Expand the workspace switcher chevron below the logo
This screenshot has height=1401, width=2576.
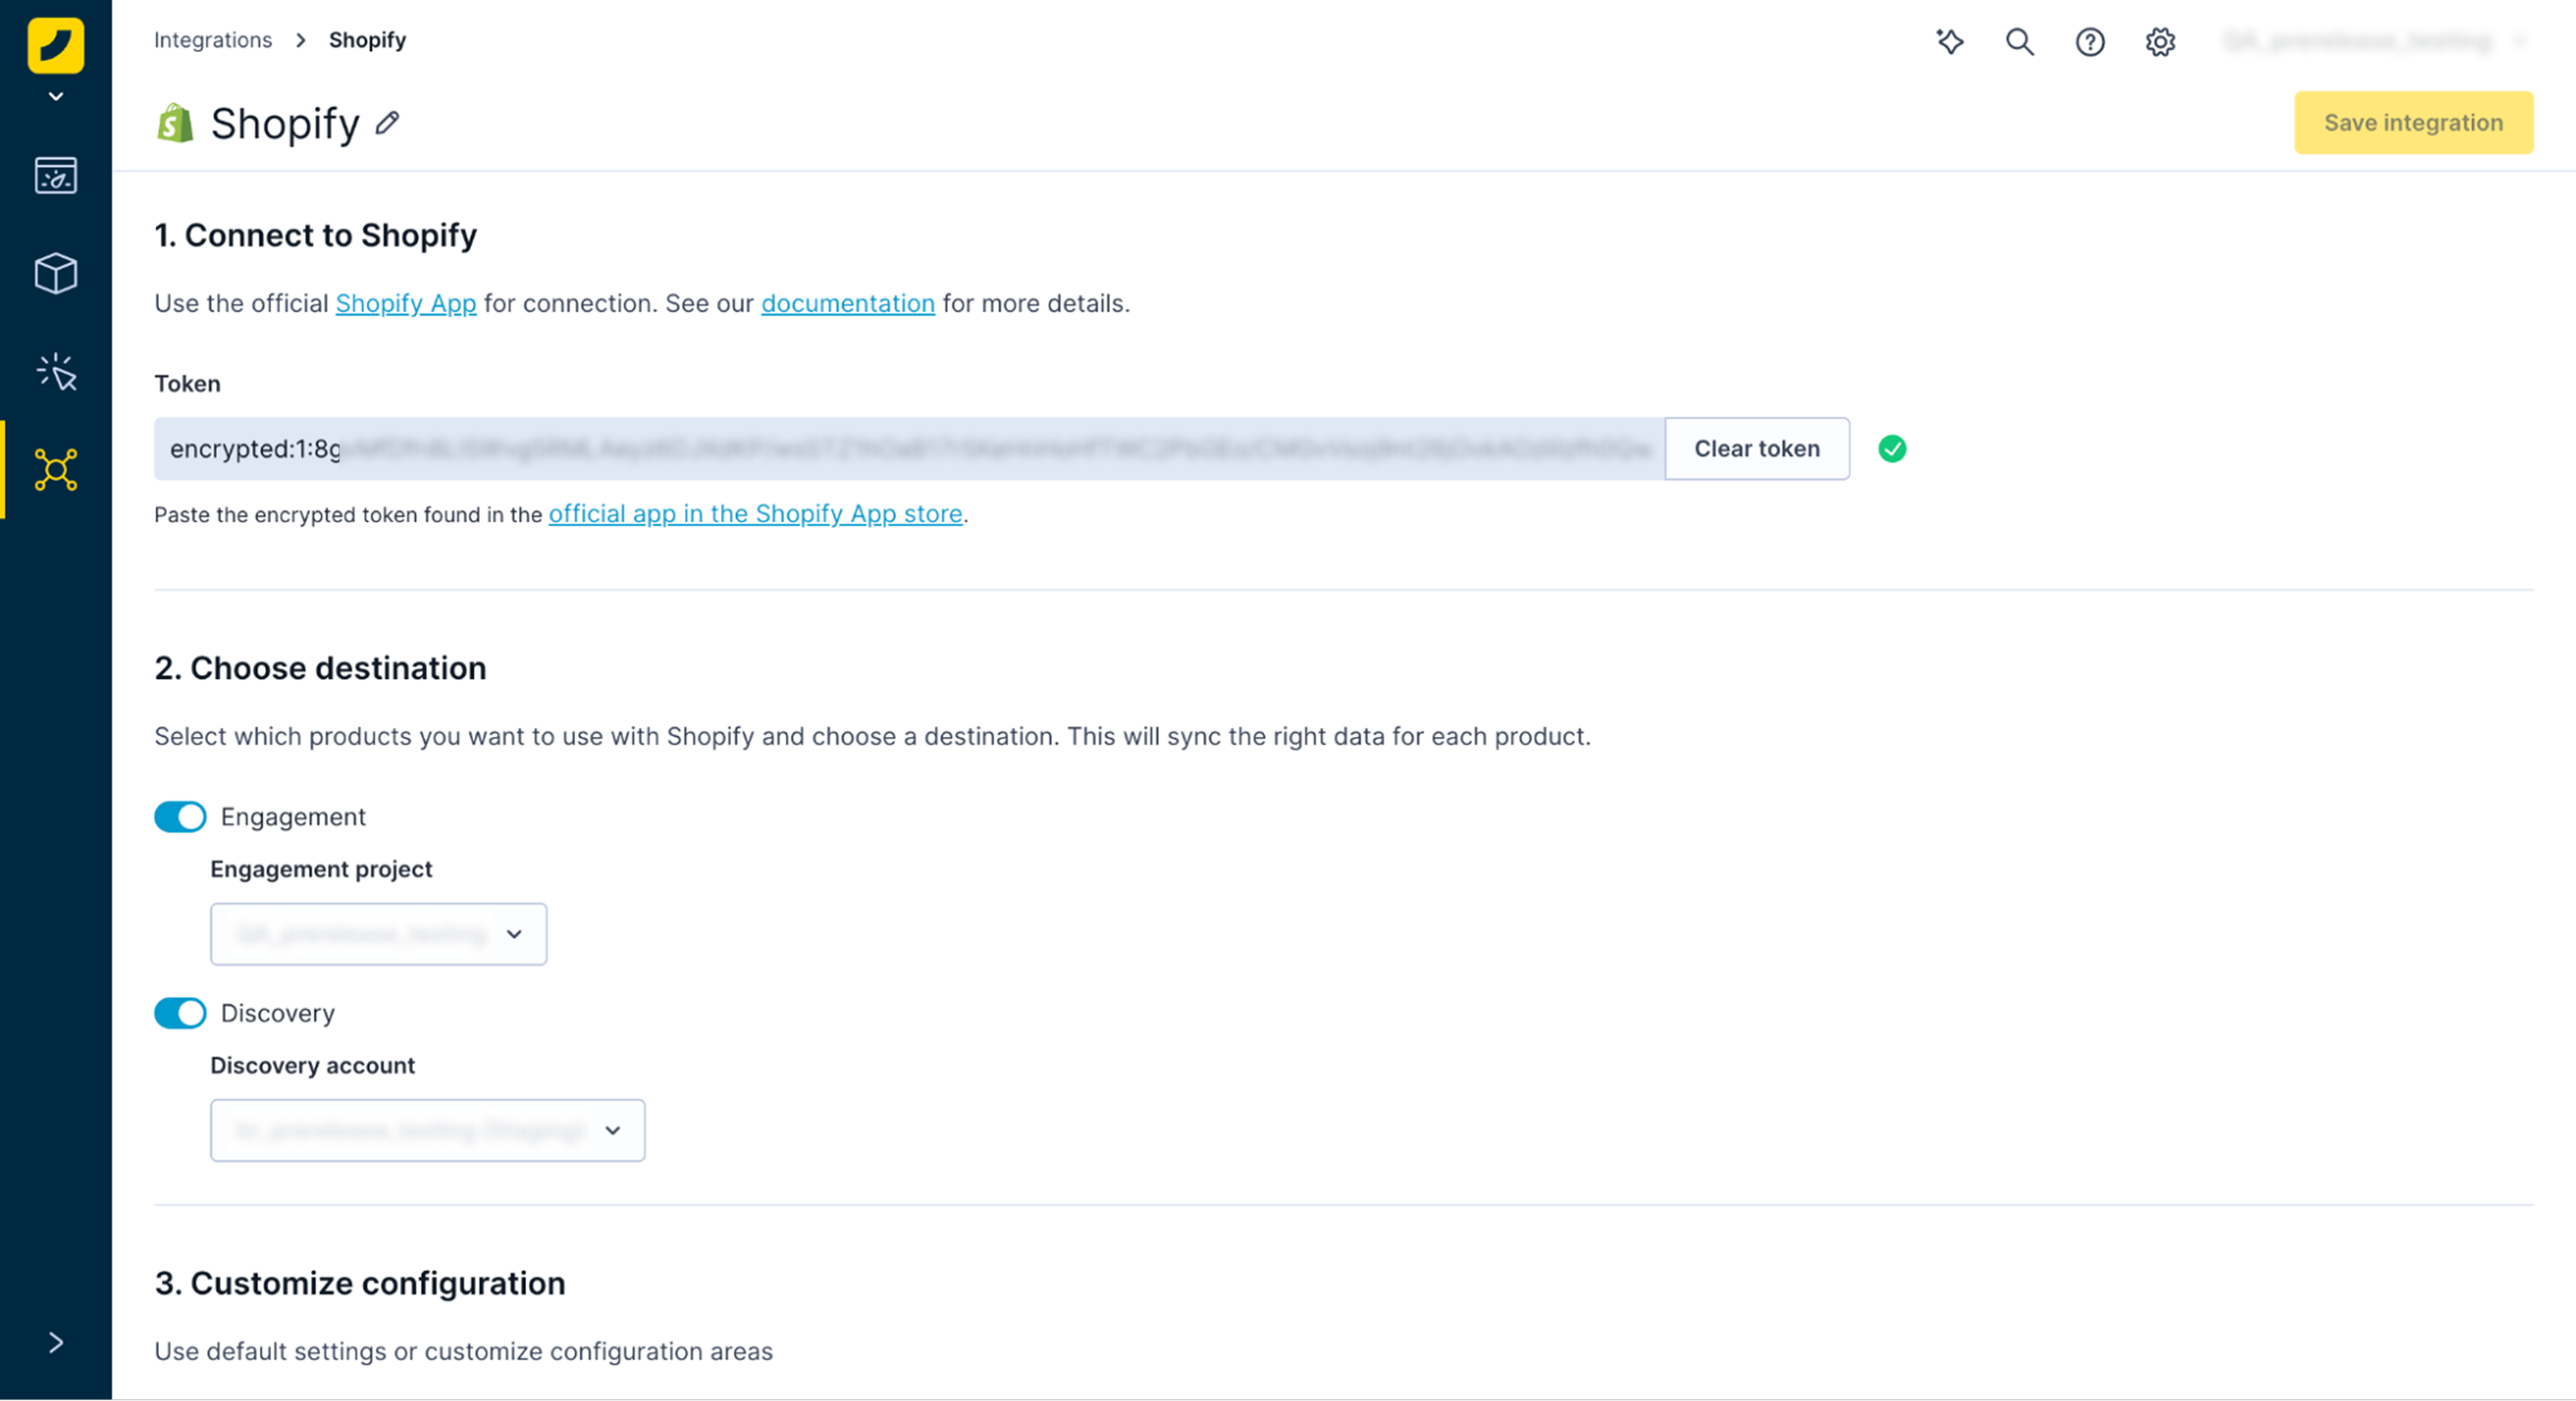coord(56,97)
